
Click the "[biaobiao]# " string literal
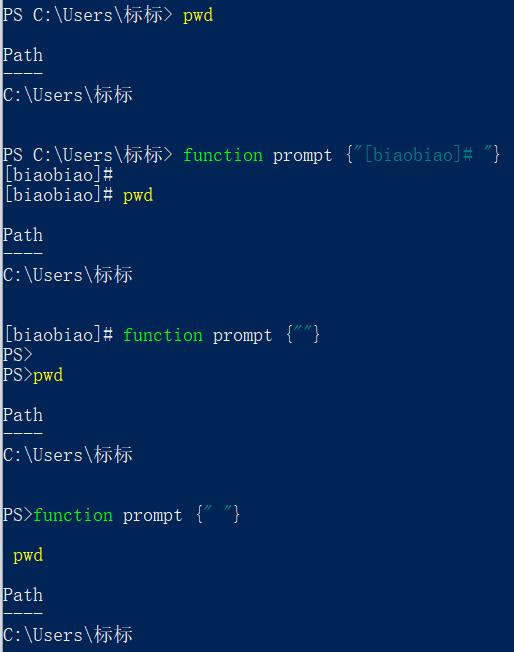423,155
